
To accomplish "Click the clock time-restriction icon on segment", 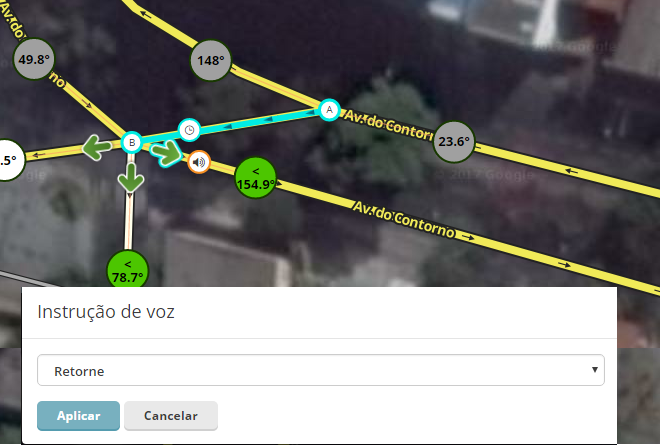I will [189, 130].
